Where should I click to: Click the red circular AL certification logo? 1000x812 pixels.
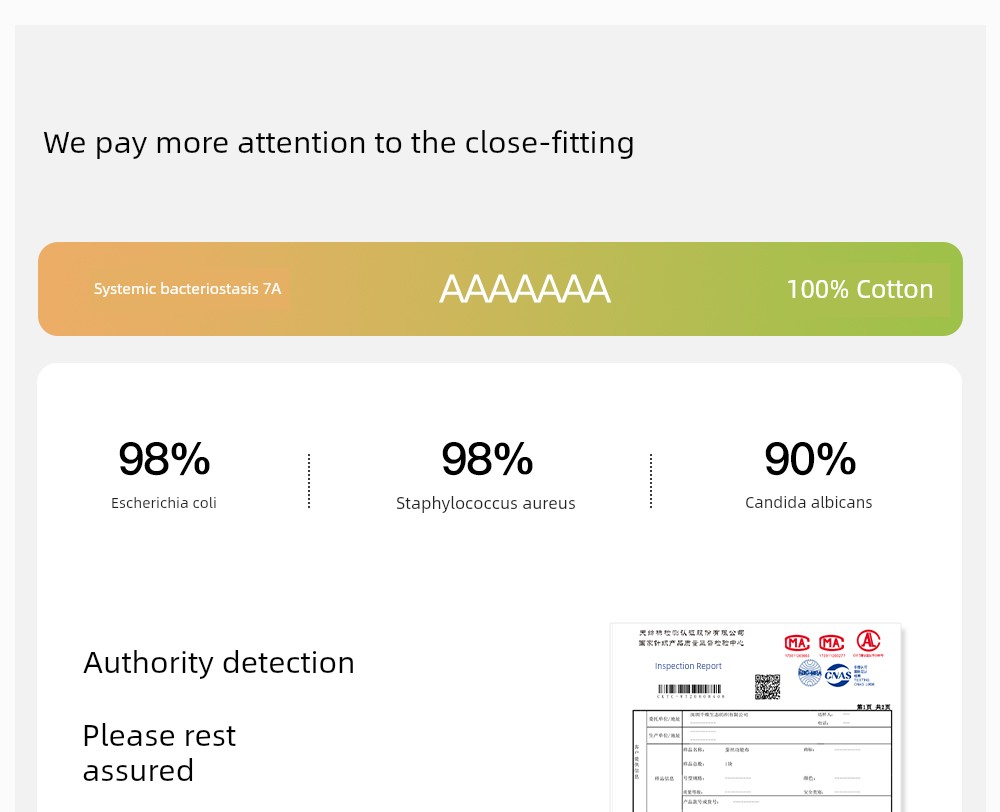click(x=868, y=641)
